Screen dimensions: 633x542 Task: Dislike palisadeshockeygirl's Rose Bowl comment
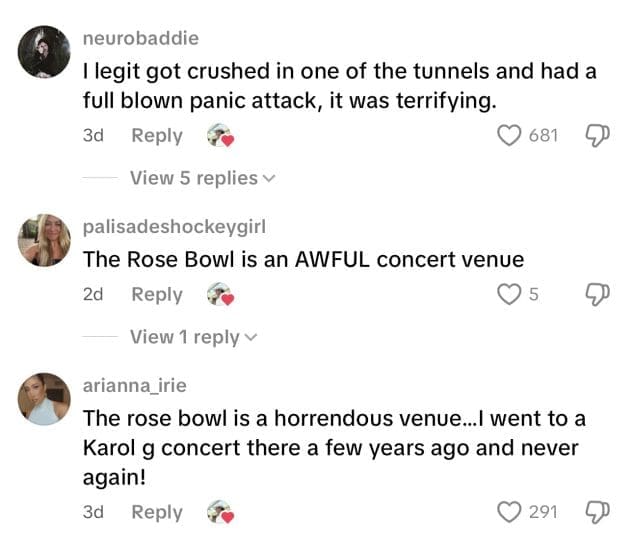click(596, 294)
